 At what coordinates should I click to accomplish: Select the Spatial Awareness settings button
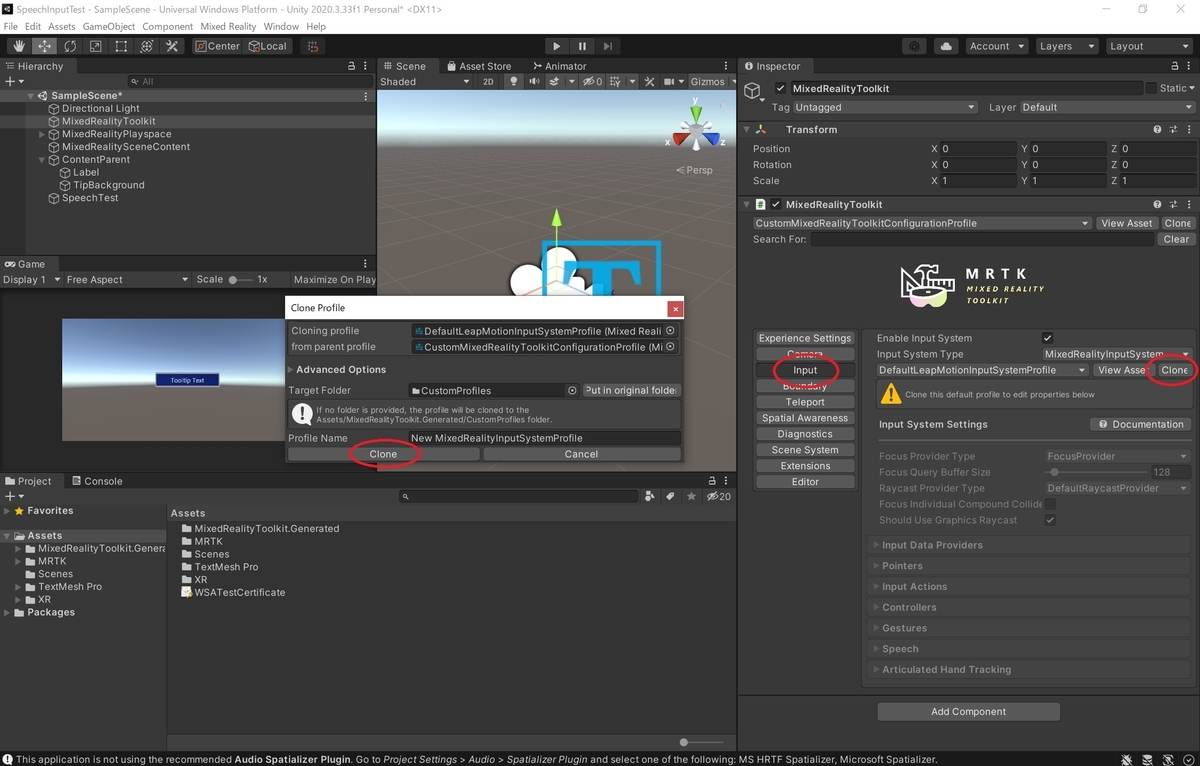pos(805,418)
